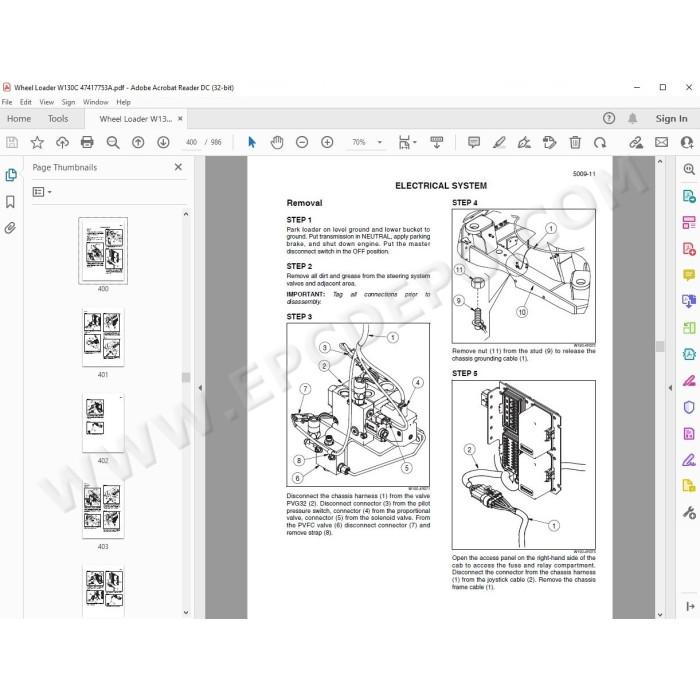Open the more tools wrench icon
700x700 pixels.
pos(689,512)
